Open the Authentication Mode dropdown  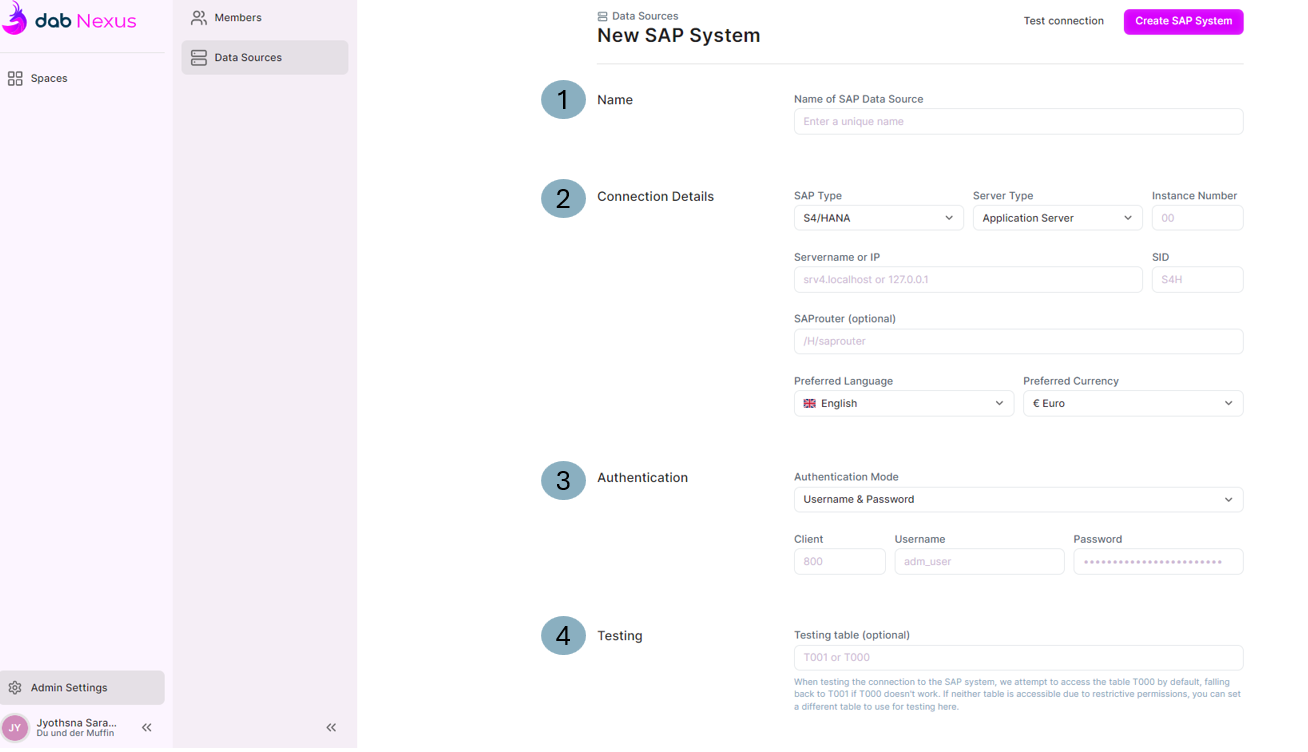pyautogui.click(x=1018, y=500)
